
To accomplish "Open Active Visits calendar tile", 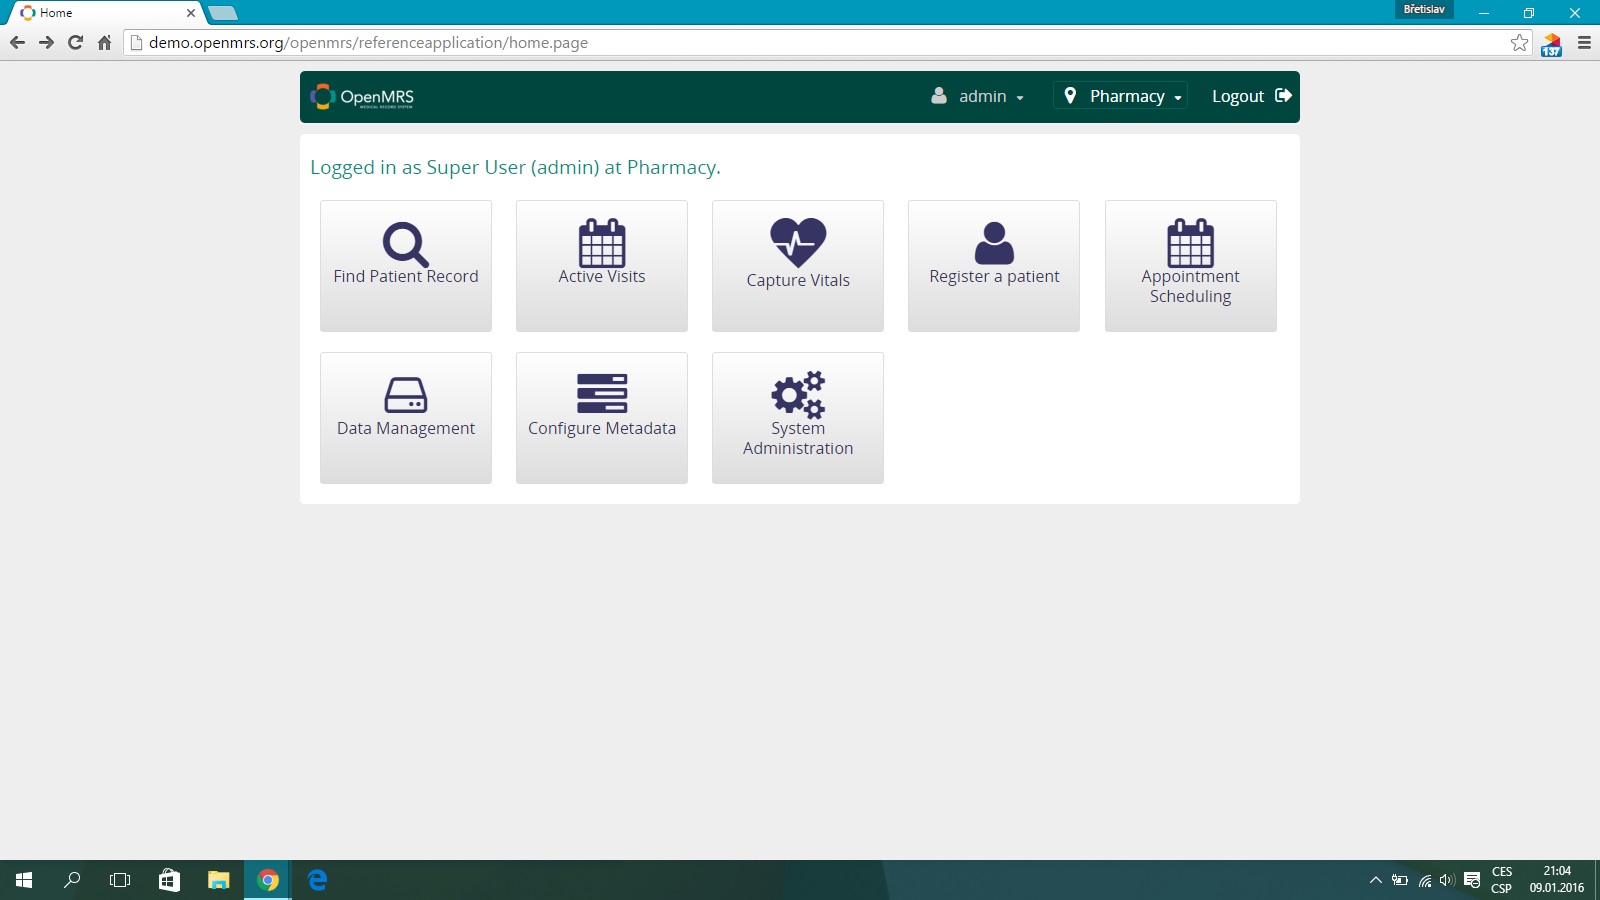I will pos(601,265).
